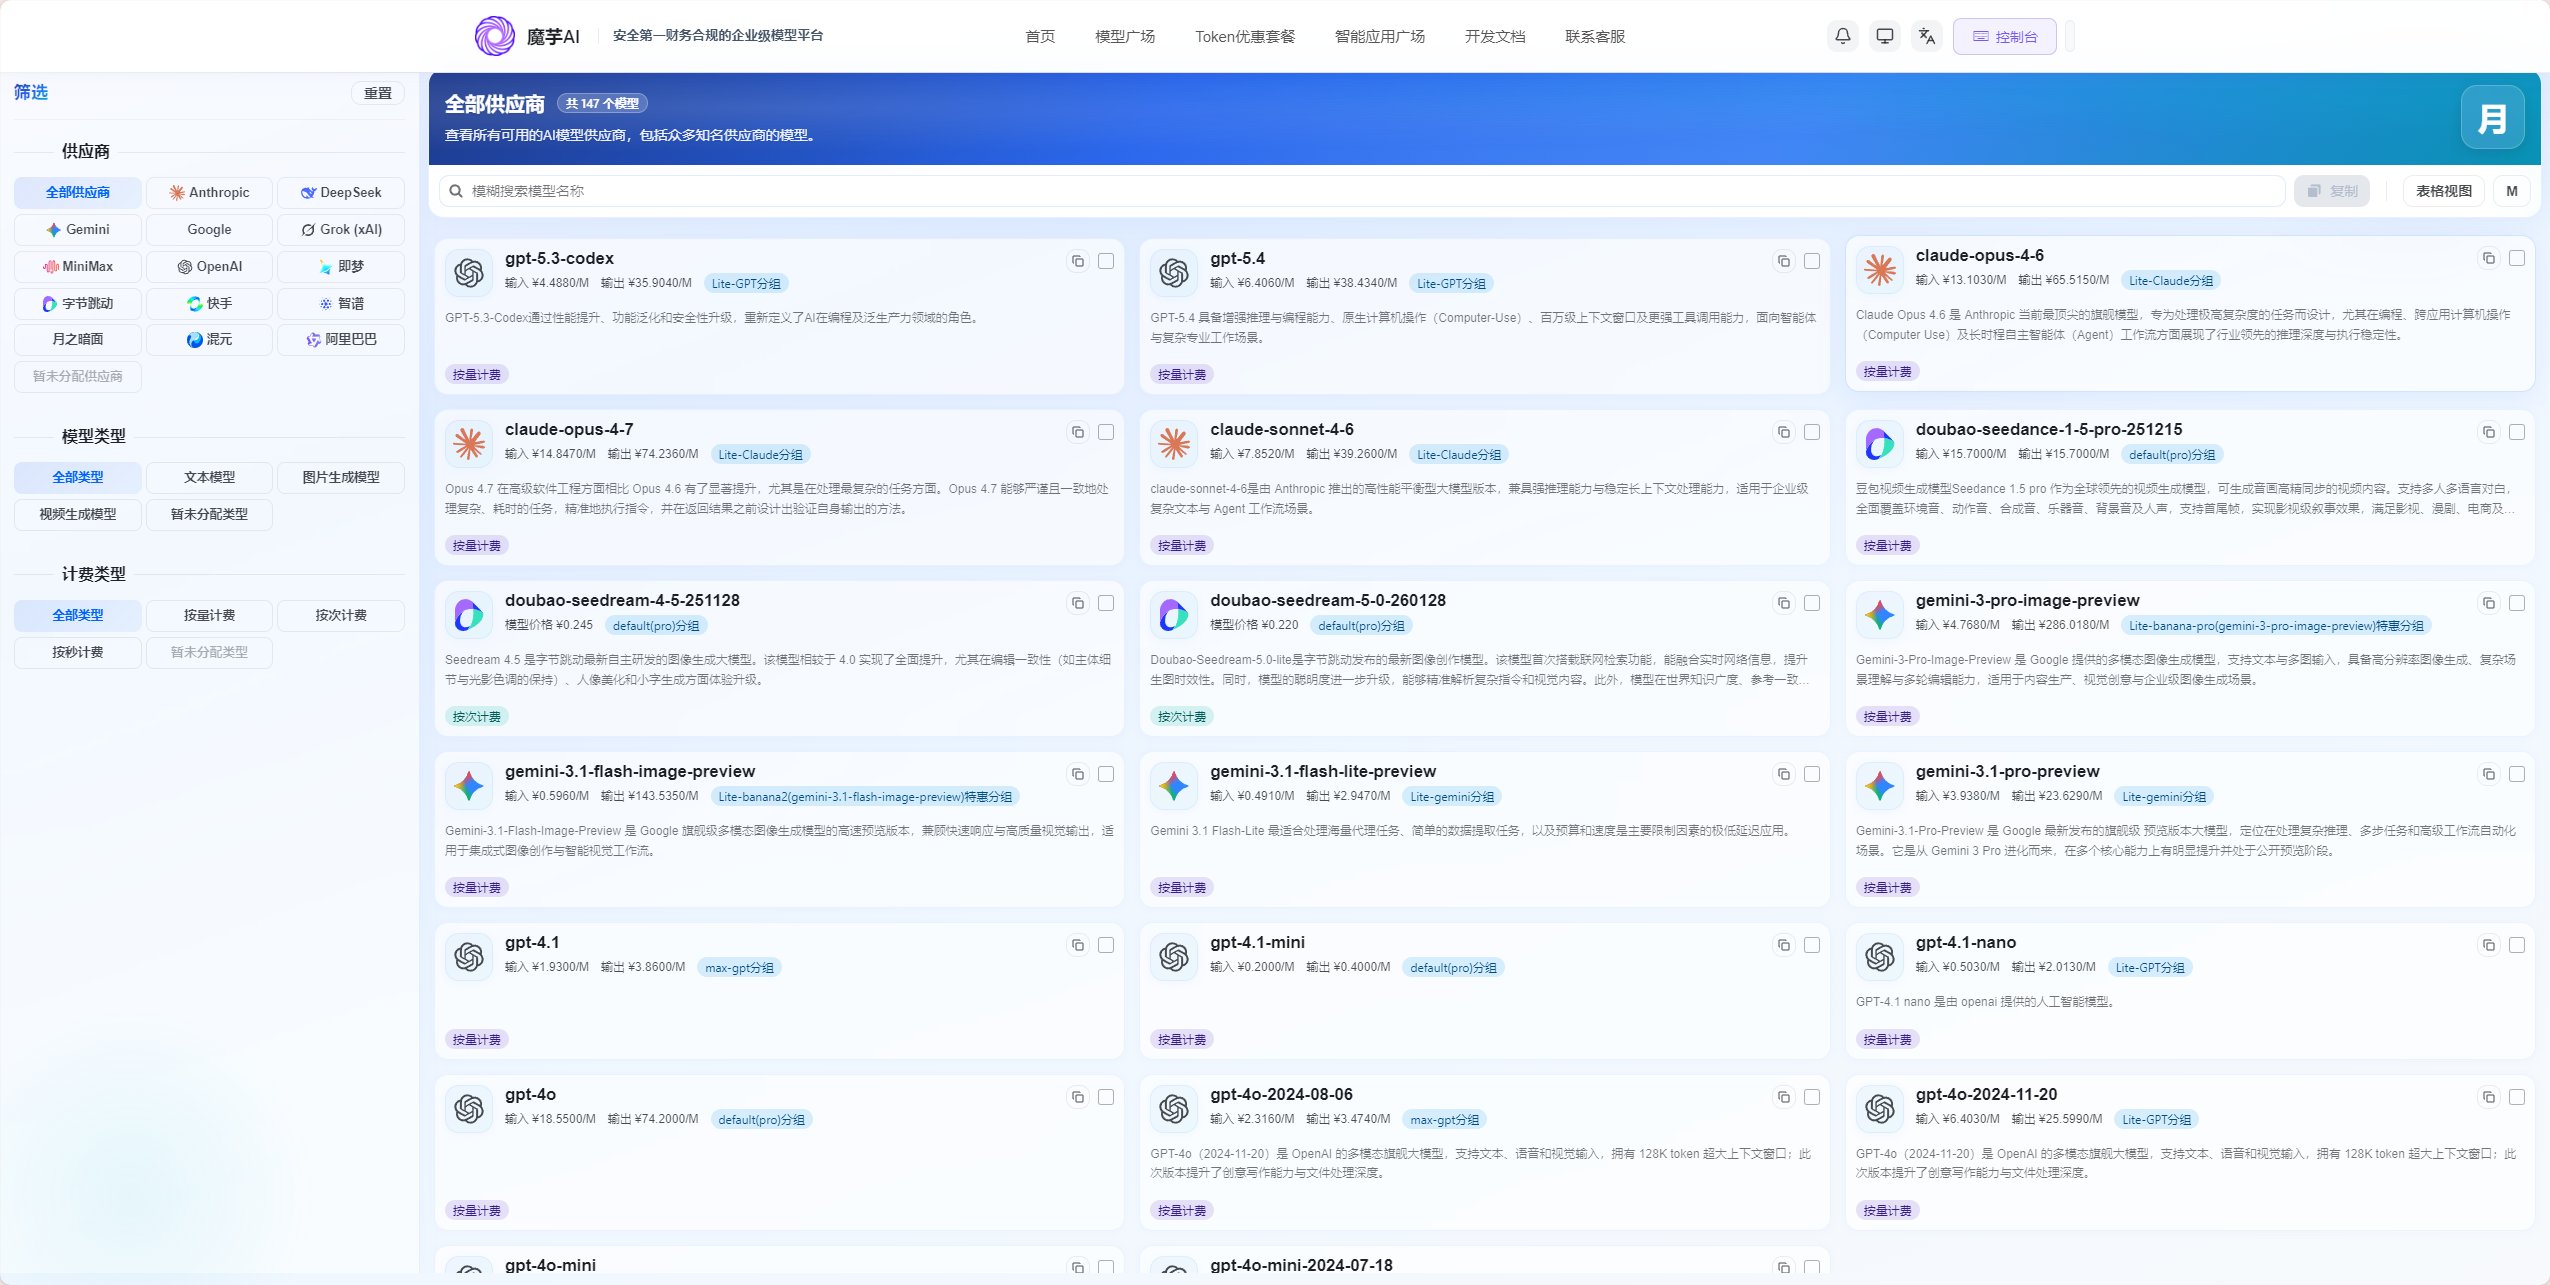Select 按次计费 billing type filter
The height and width of the screenshot is (1285, 2550).
click(341, 615)
